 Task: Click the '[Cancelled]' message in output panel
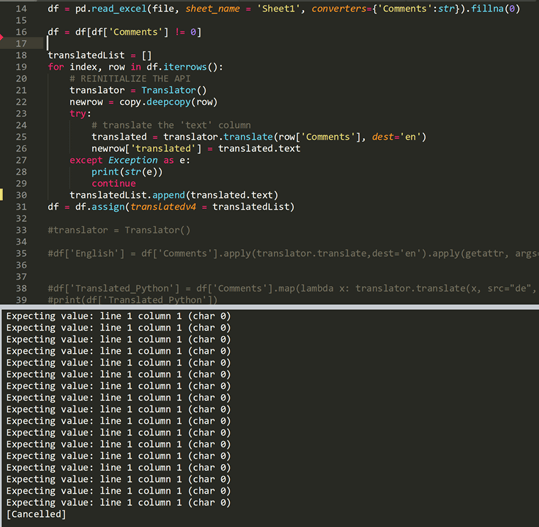36,514
